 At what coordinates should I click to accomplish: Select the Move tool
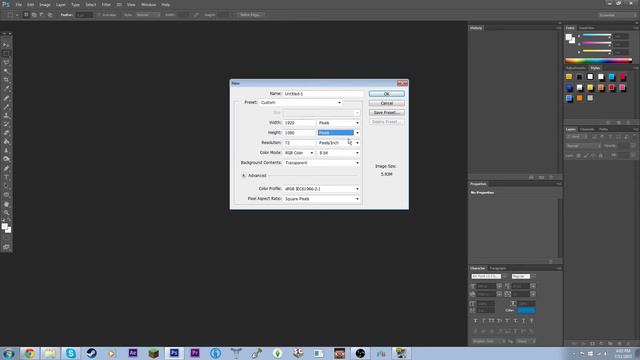point(6,44)
